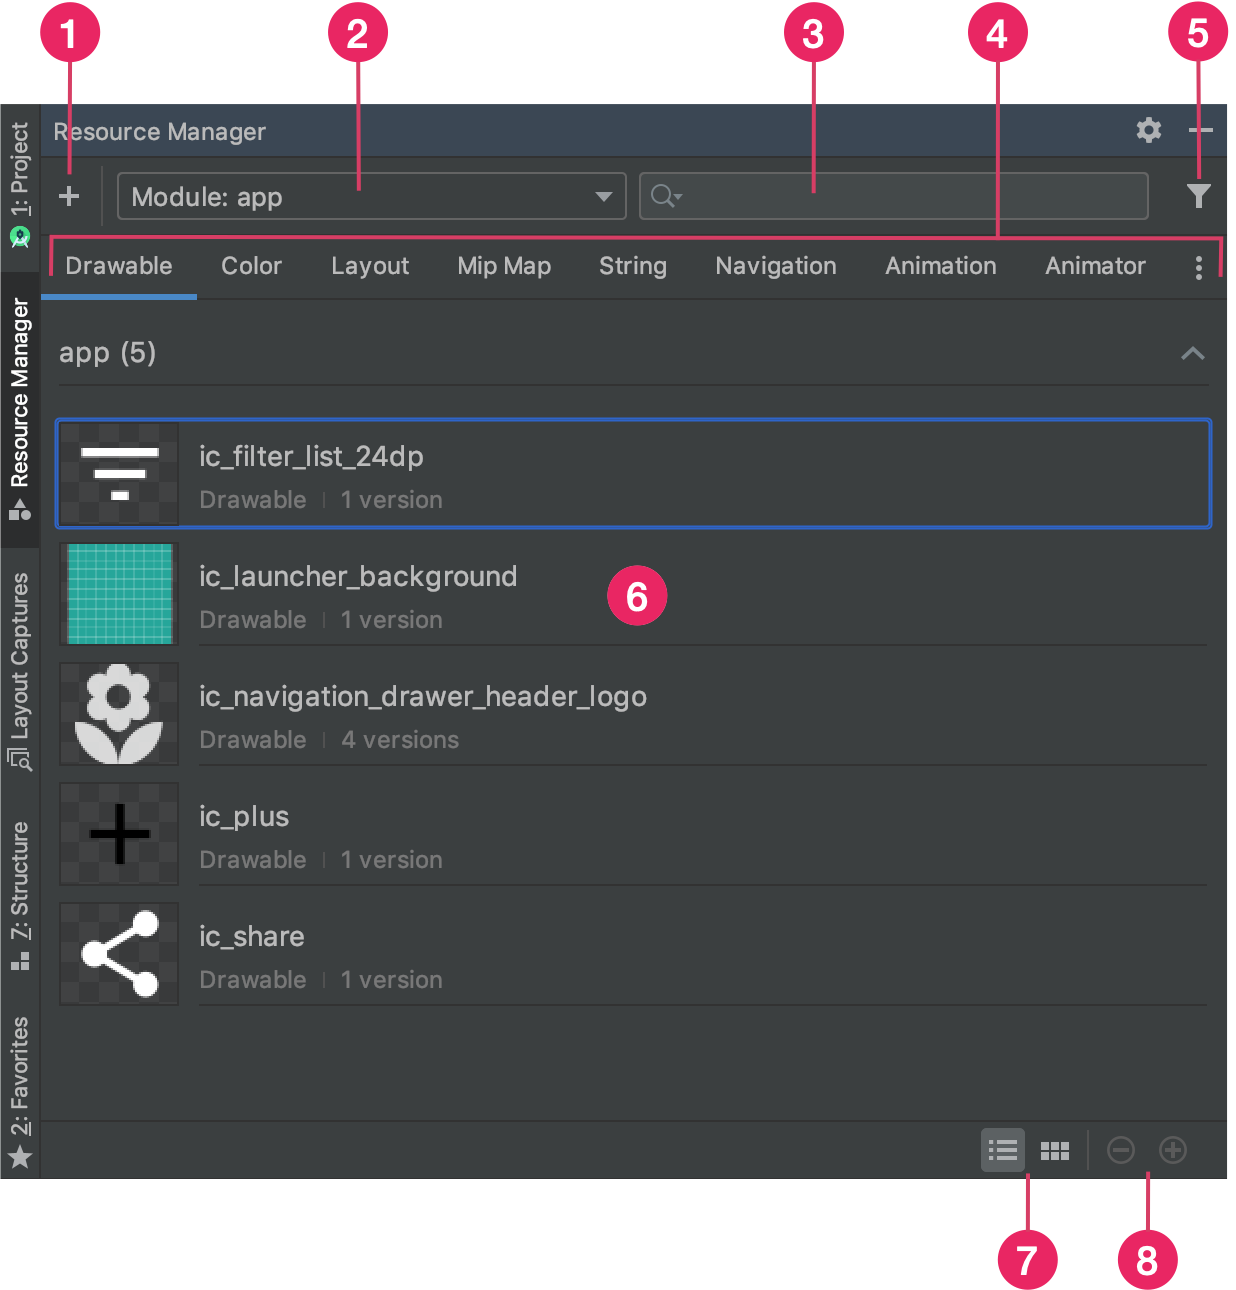Open the Layout Captures sidebar panel
The image size is (1236, 1290).
19,660
